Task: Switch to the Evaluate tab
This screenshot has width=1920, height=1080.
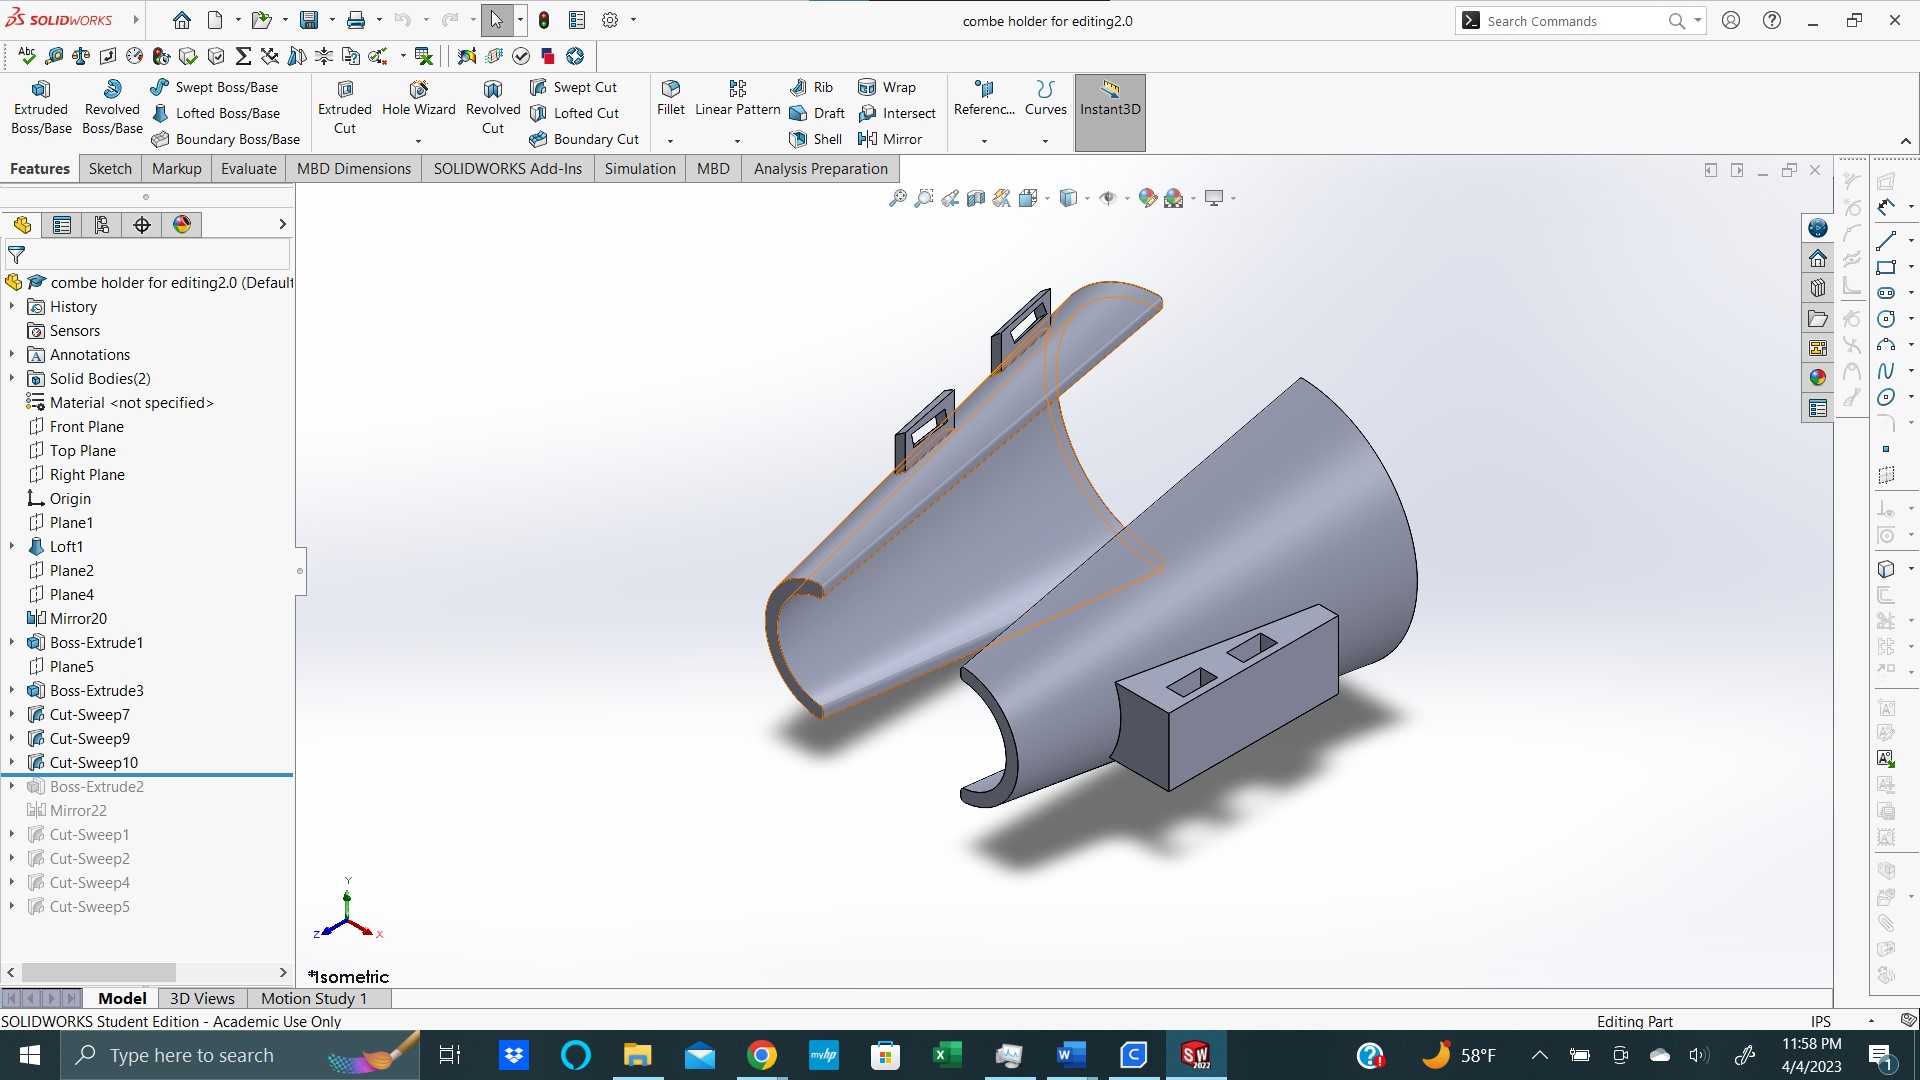Action: pos(248,168)
